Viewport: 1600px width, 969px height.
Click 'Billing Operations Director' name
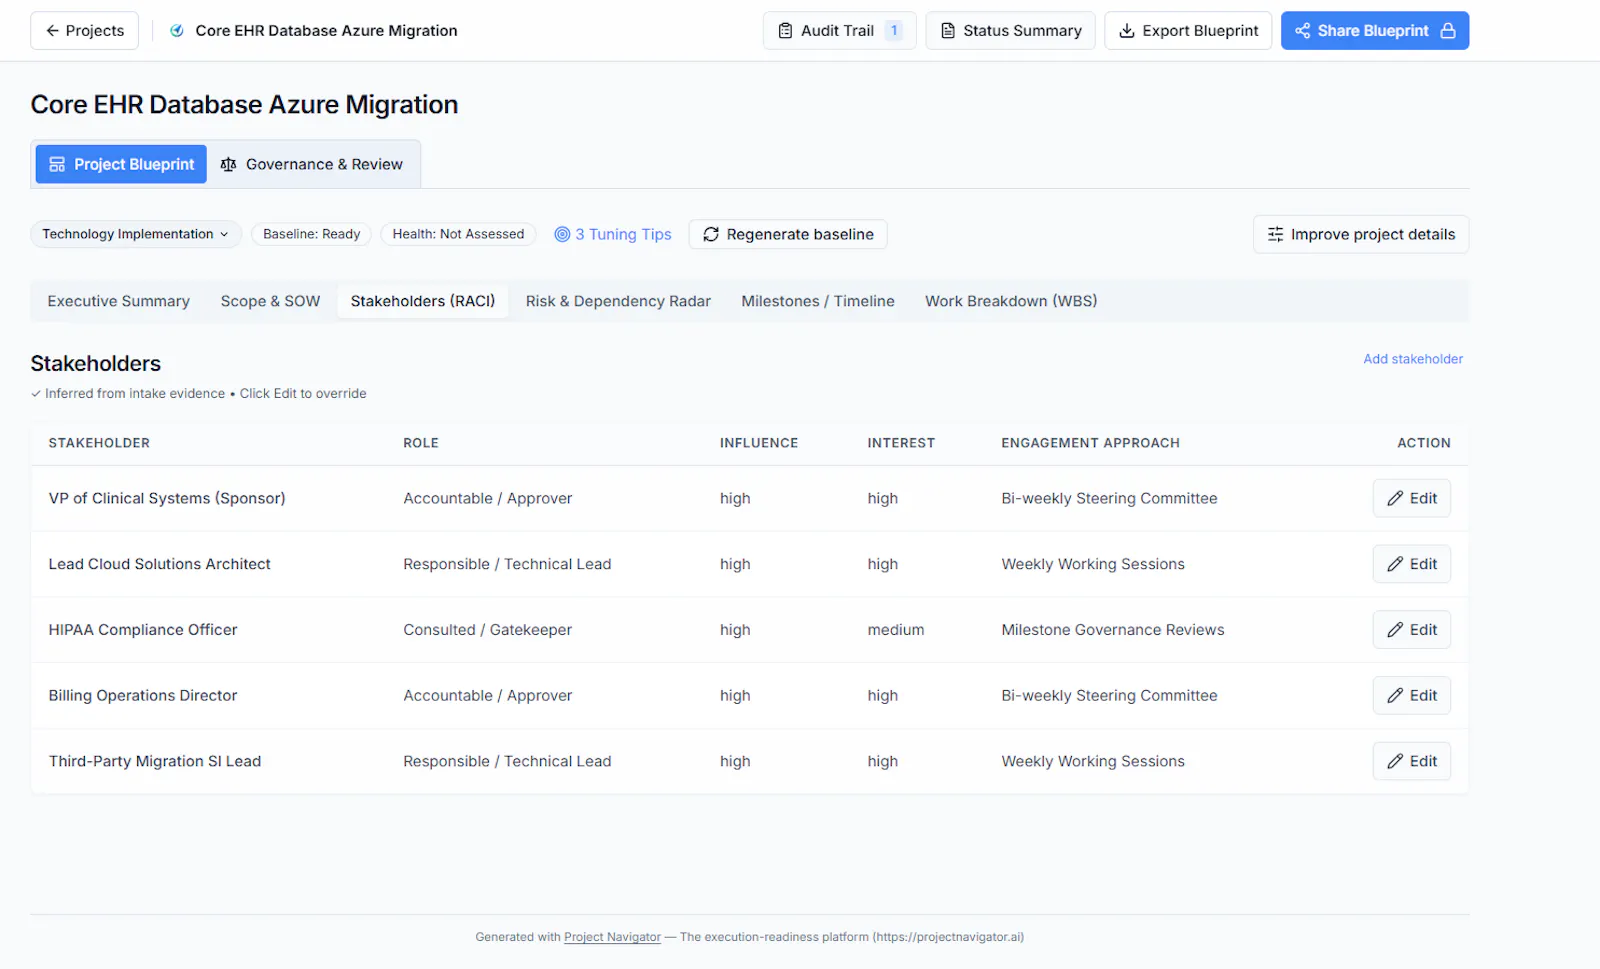(x=143, y=695)
